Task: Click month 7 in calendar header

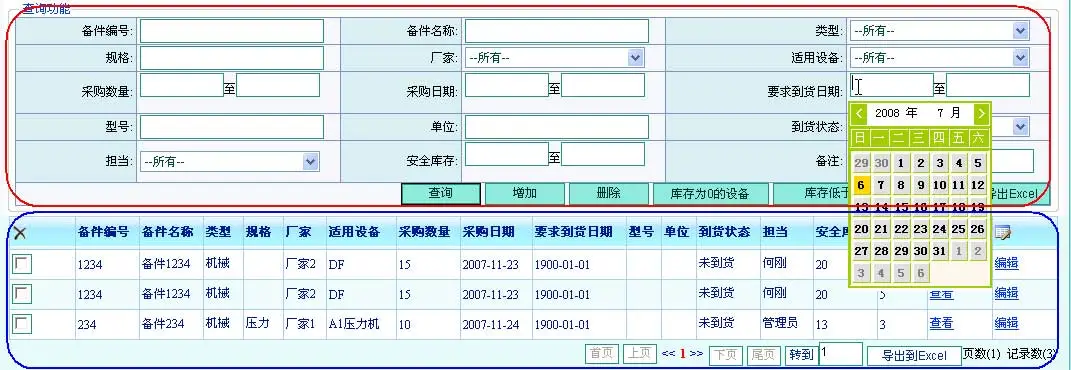Action: [941, 113]
